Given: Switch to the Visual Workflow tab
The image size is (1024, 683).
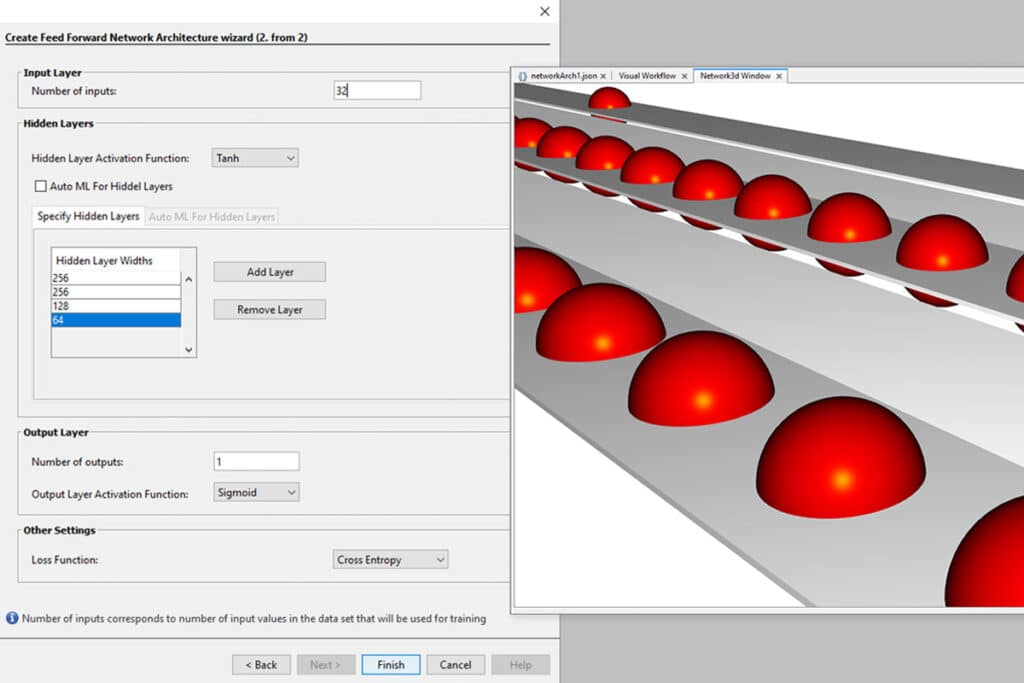Looking at the screenshot, I should coord(646,76).
